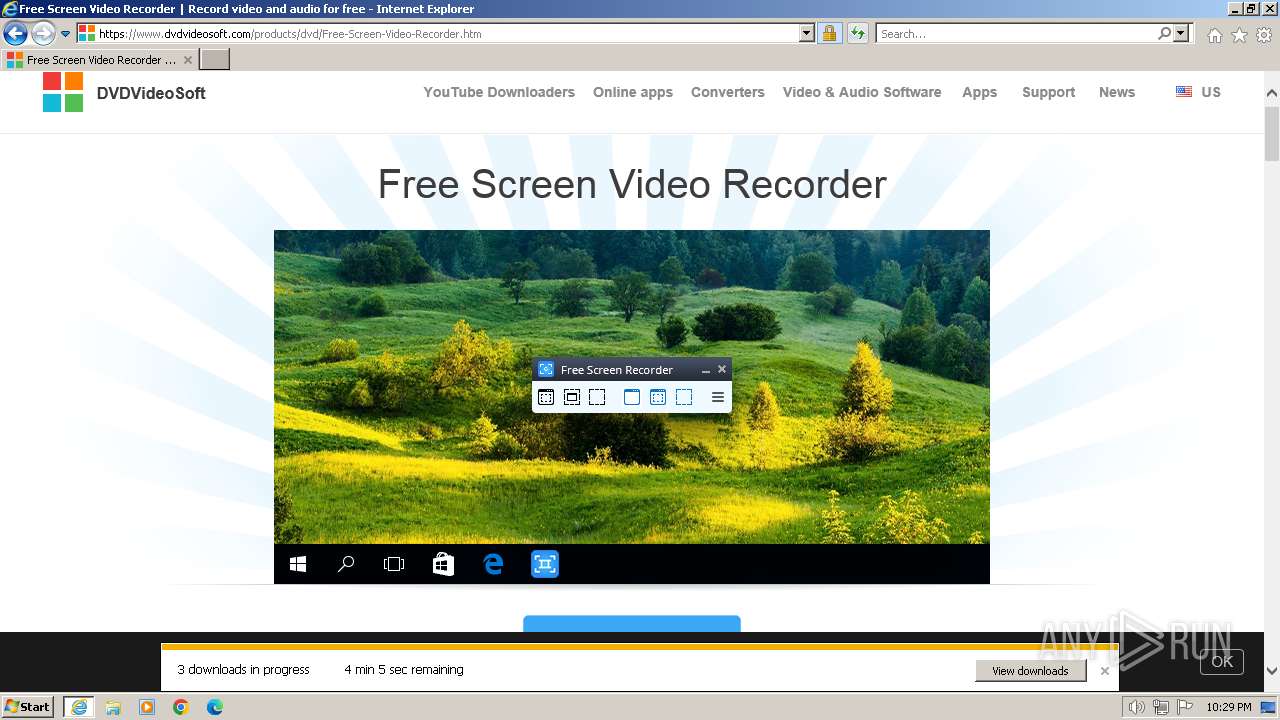Image resolution: width=1280 pixels, height=720 pixels.
Task: Open Chrome from the taskbar
Action: click(181, 707)
